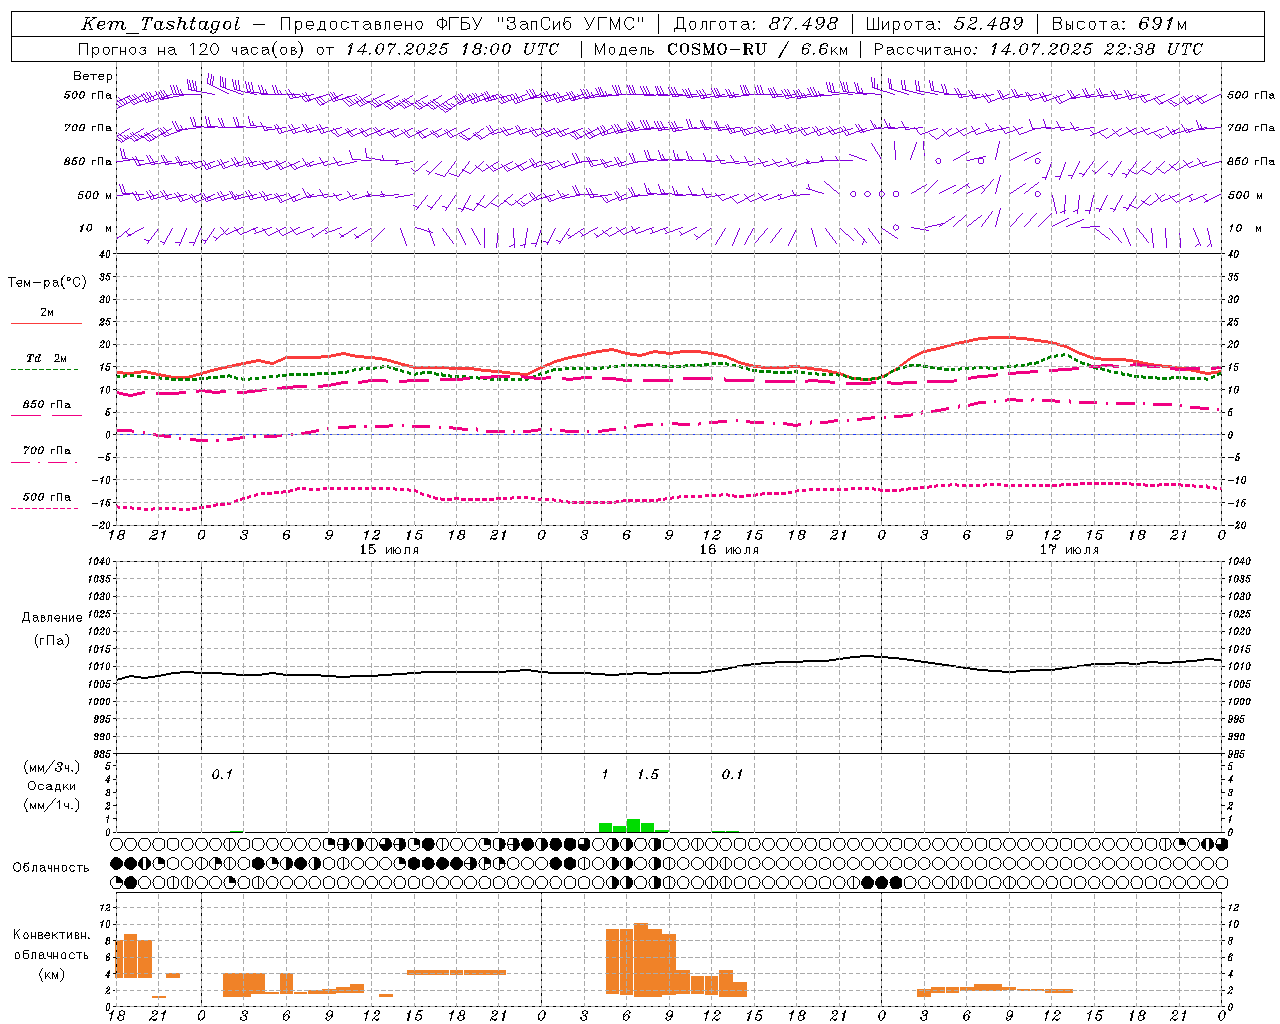
Task: Click the "Осадки" precipitation label
Action: tap(52, 786)
